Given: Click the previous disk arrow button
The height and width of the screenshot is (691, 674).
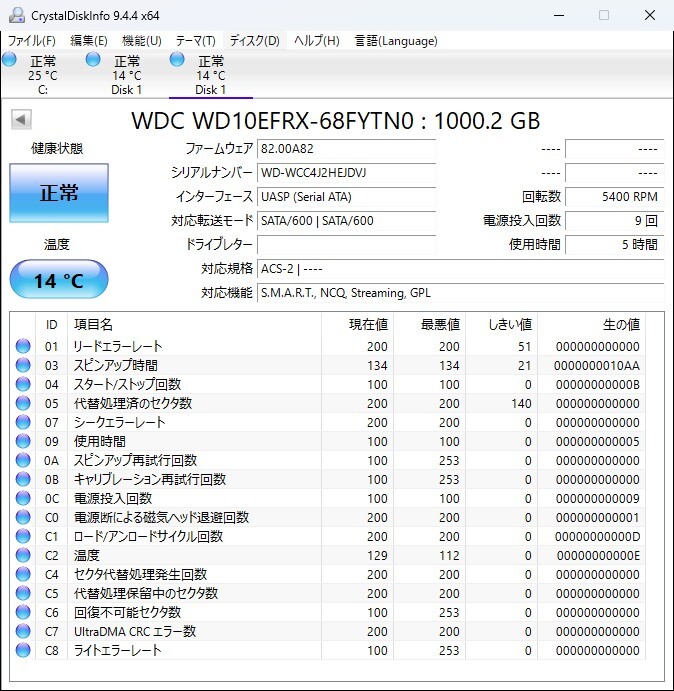Looking at the screenshot, I should click(21, 119).
